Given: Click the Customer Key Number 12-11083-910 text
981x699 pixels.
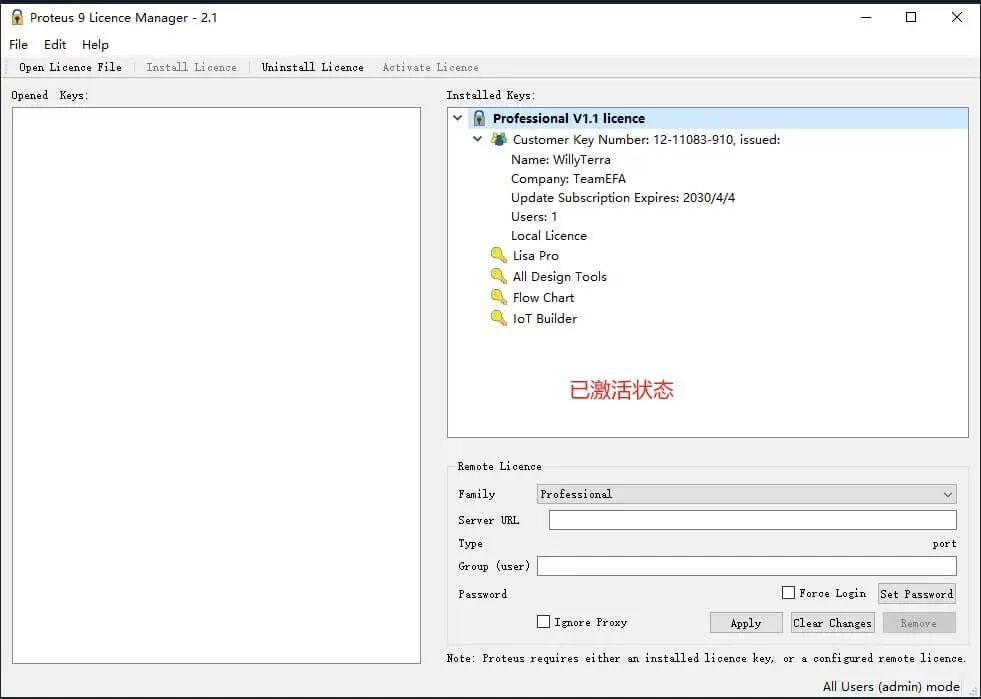Looking at the screenshot, I should (x=646, y=140).
